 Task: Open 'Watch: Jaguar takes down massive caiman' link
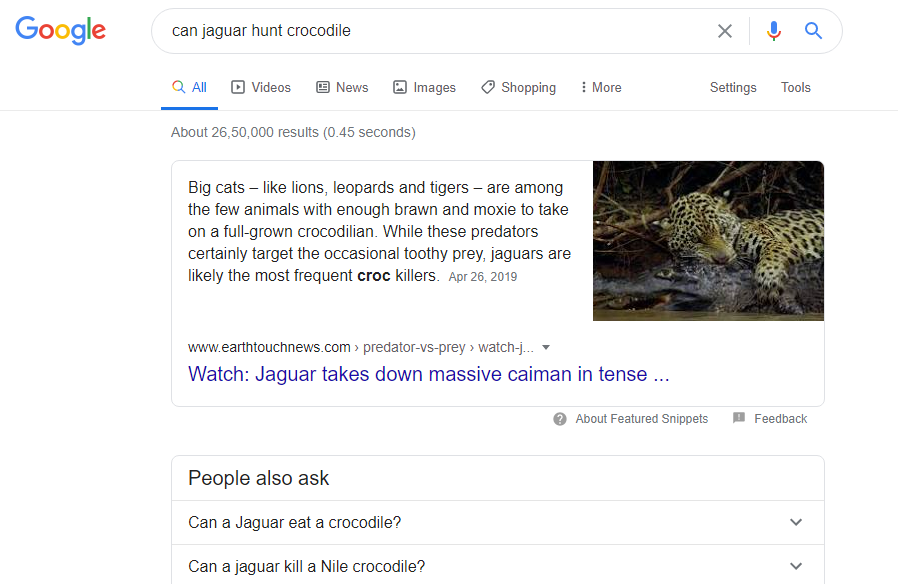coord(428,374)
